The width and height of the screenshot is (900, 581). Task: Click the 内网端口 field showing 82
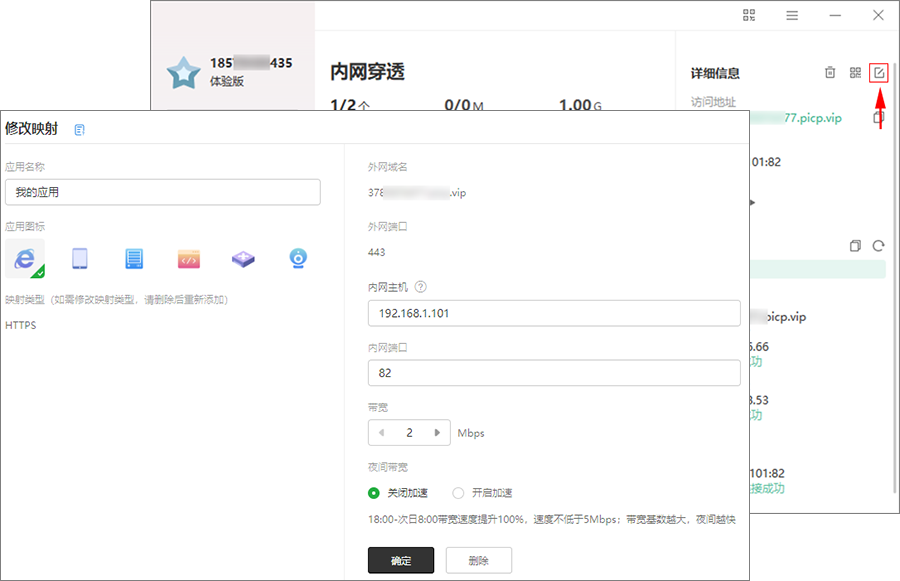554,373
